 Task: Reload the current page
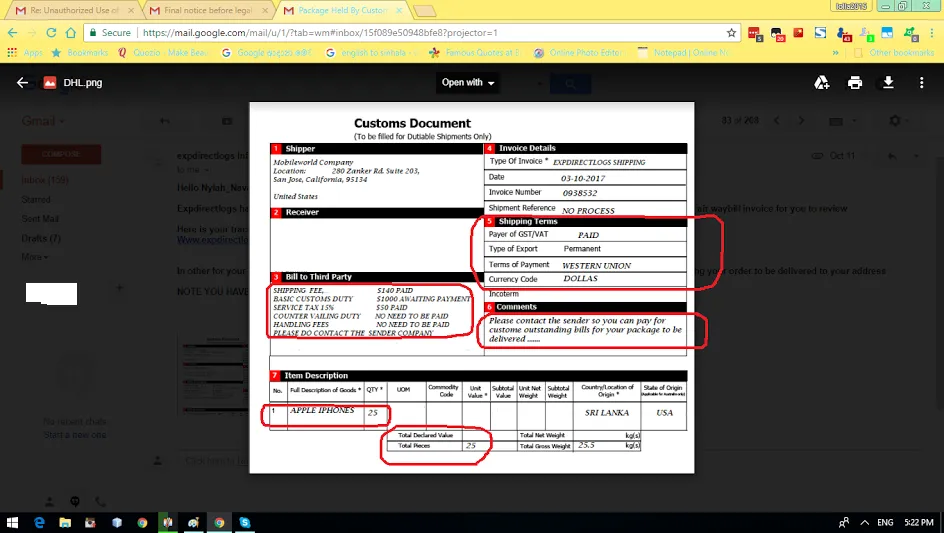click(x=51, y=33)
